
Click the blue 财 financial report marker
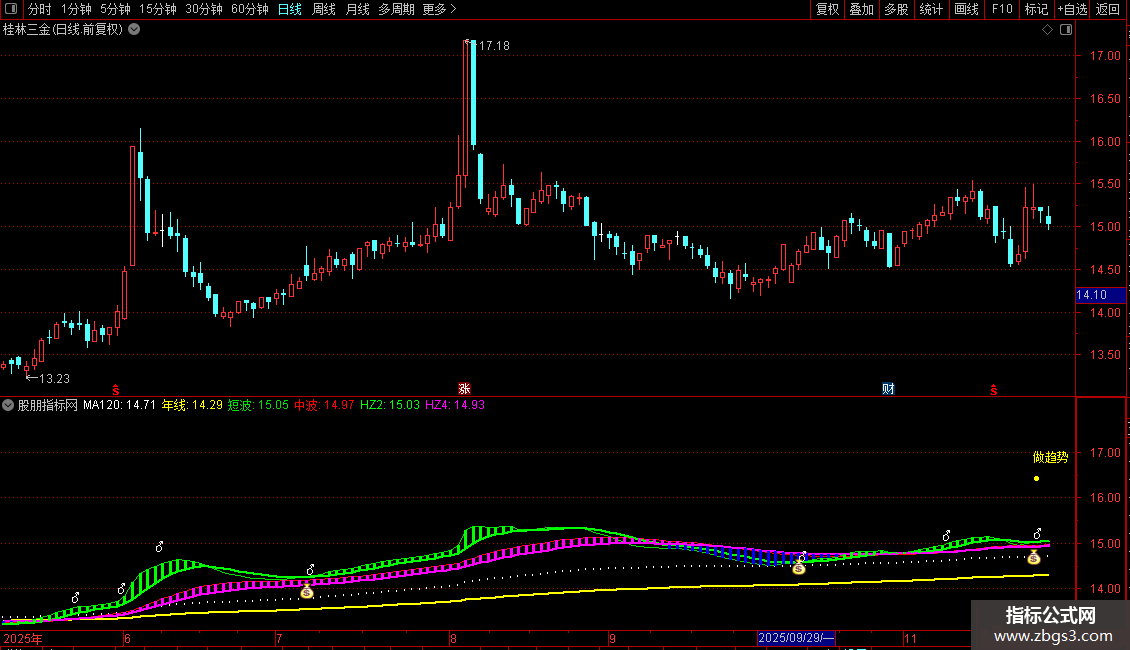888,388
